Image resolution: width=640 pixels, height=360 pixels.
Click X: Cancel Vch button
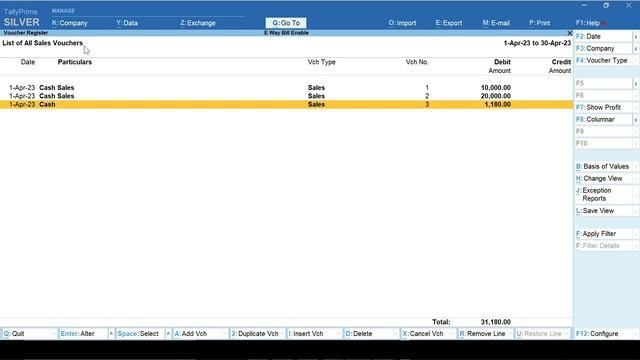426,333
